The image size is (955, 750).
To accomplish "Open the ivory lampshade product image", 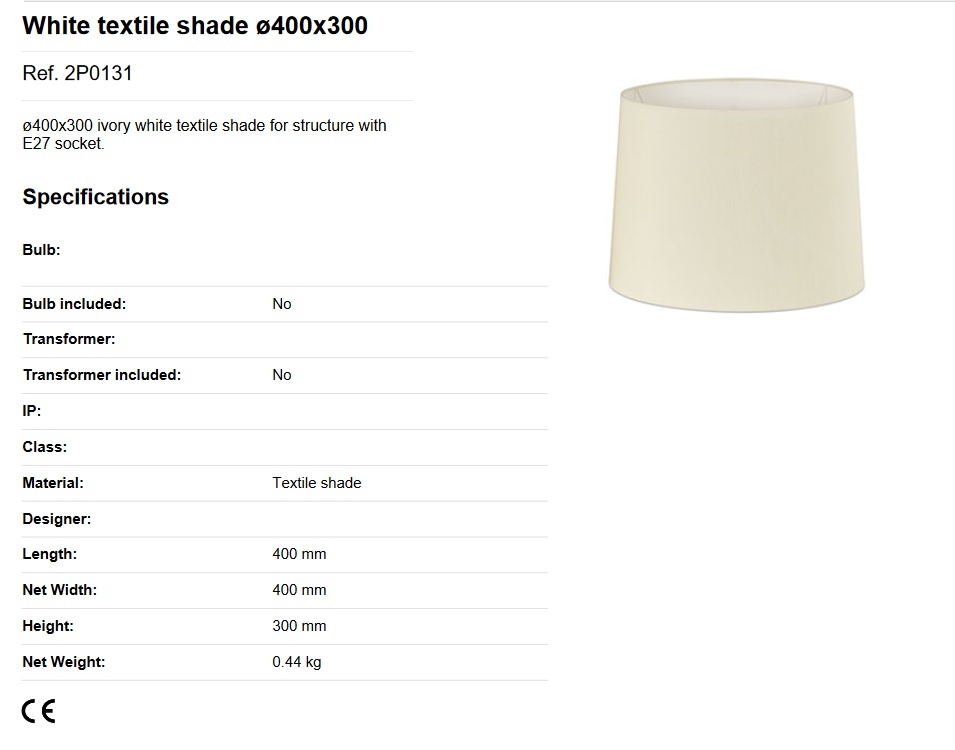I will tap(736, 195).
